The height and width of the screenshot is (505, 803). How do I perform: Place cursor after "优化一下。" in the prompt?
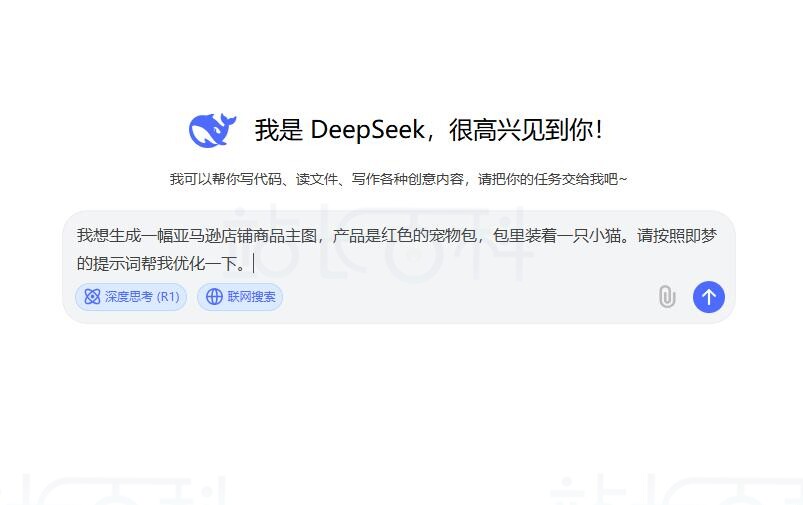click(250, 264)
